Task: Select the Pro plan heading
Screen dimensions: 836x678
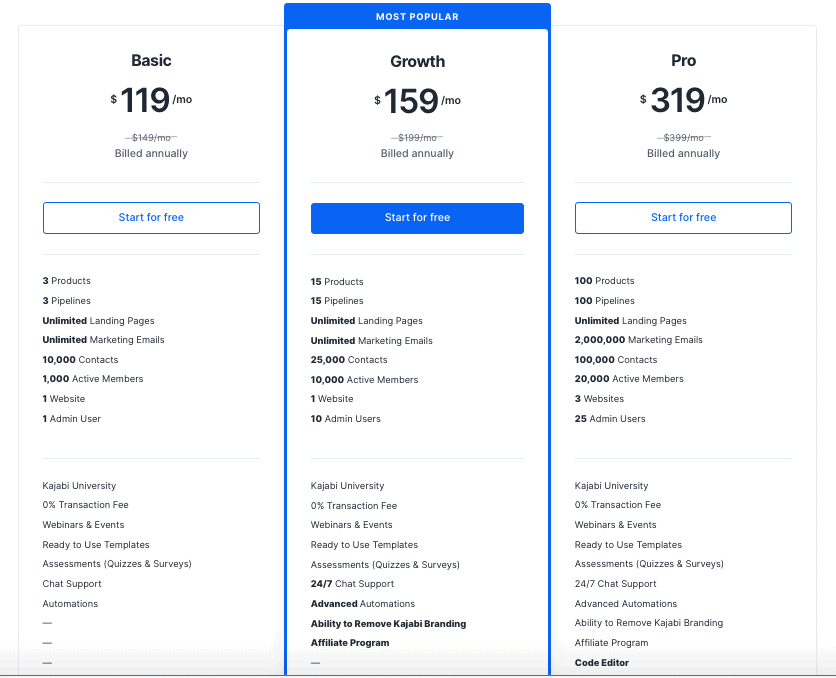Action: tap(684, 60)
